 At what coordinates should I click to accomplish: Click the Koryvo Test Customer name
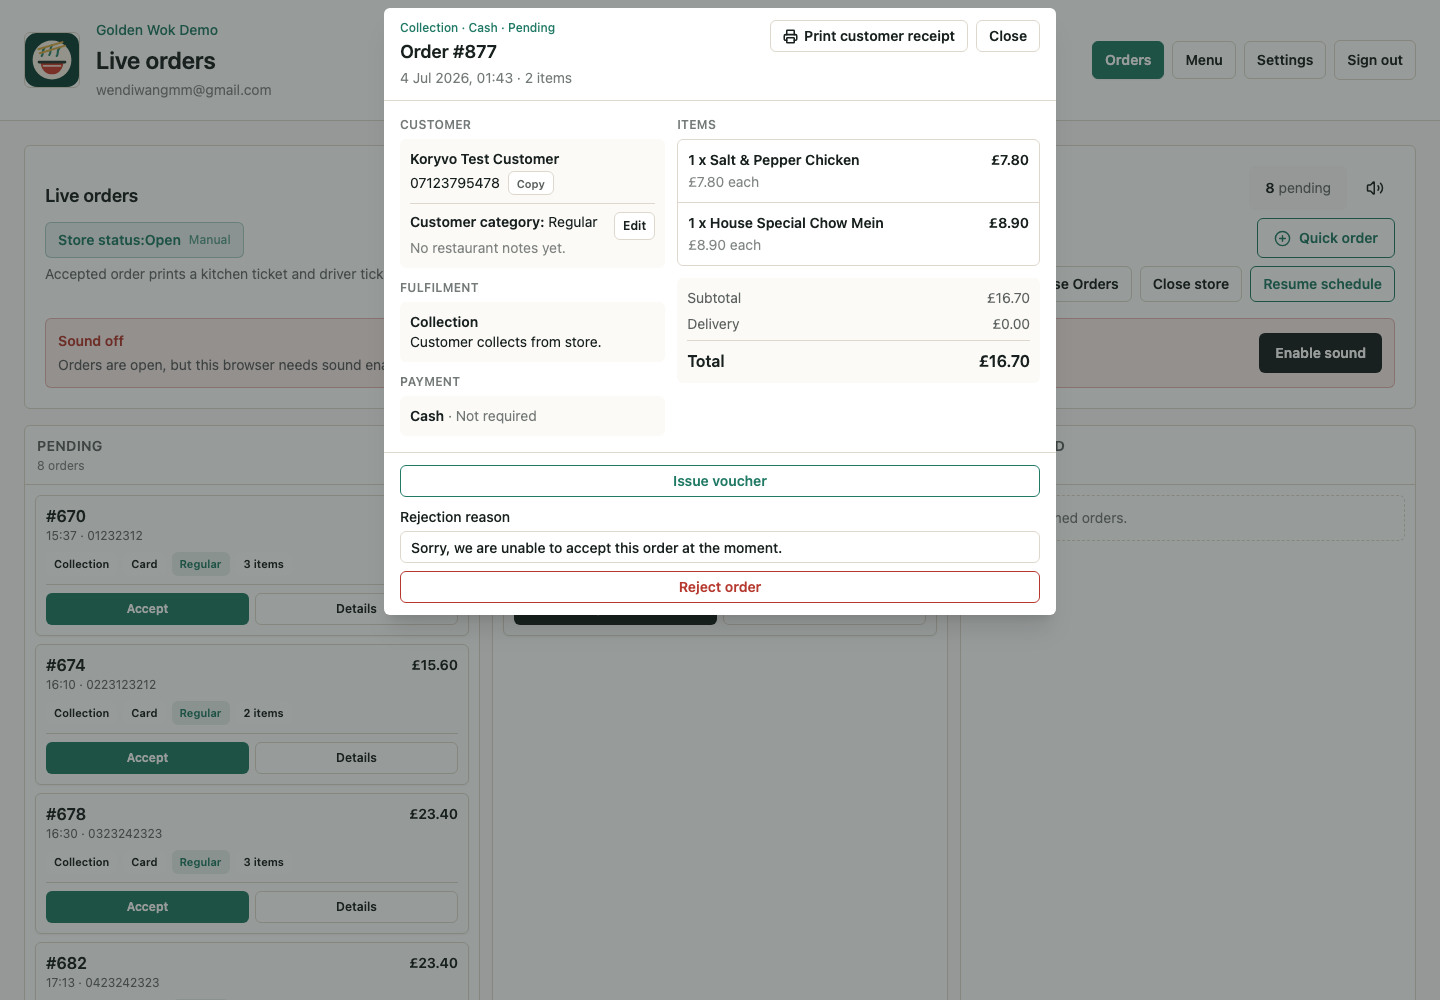pyautogui.click(x=484, y=159)
